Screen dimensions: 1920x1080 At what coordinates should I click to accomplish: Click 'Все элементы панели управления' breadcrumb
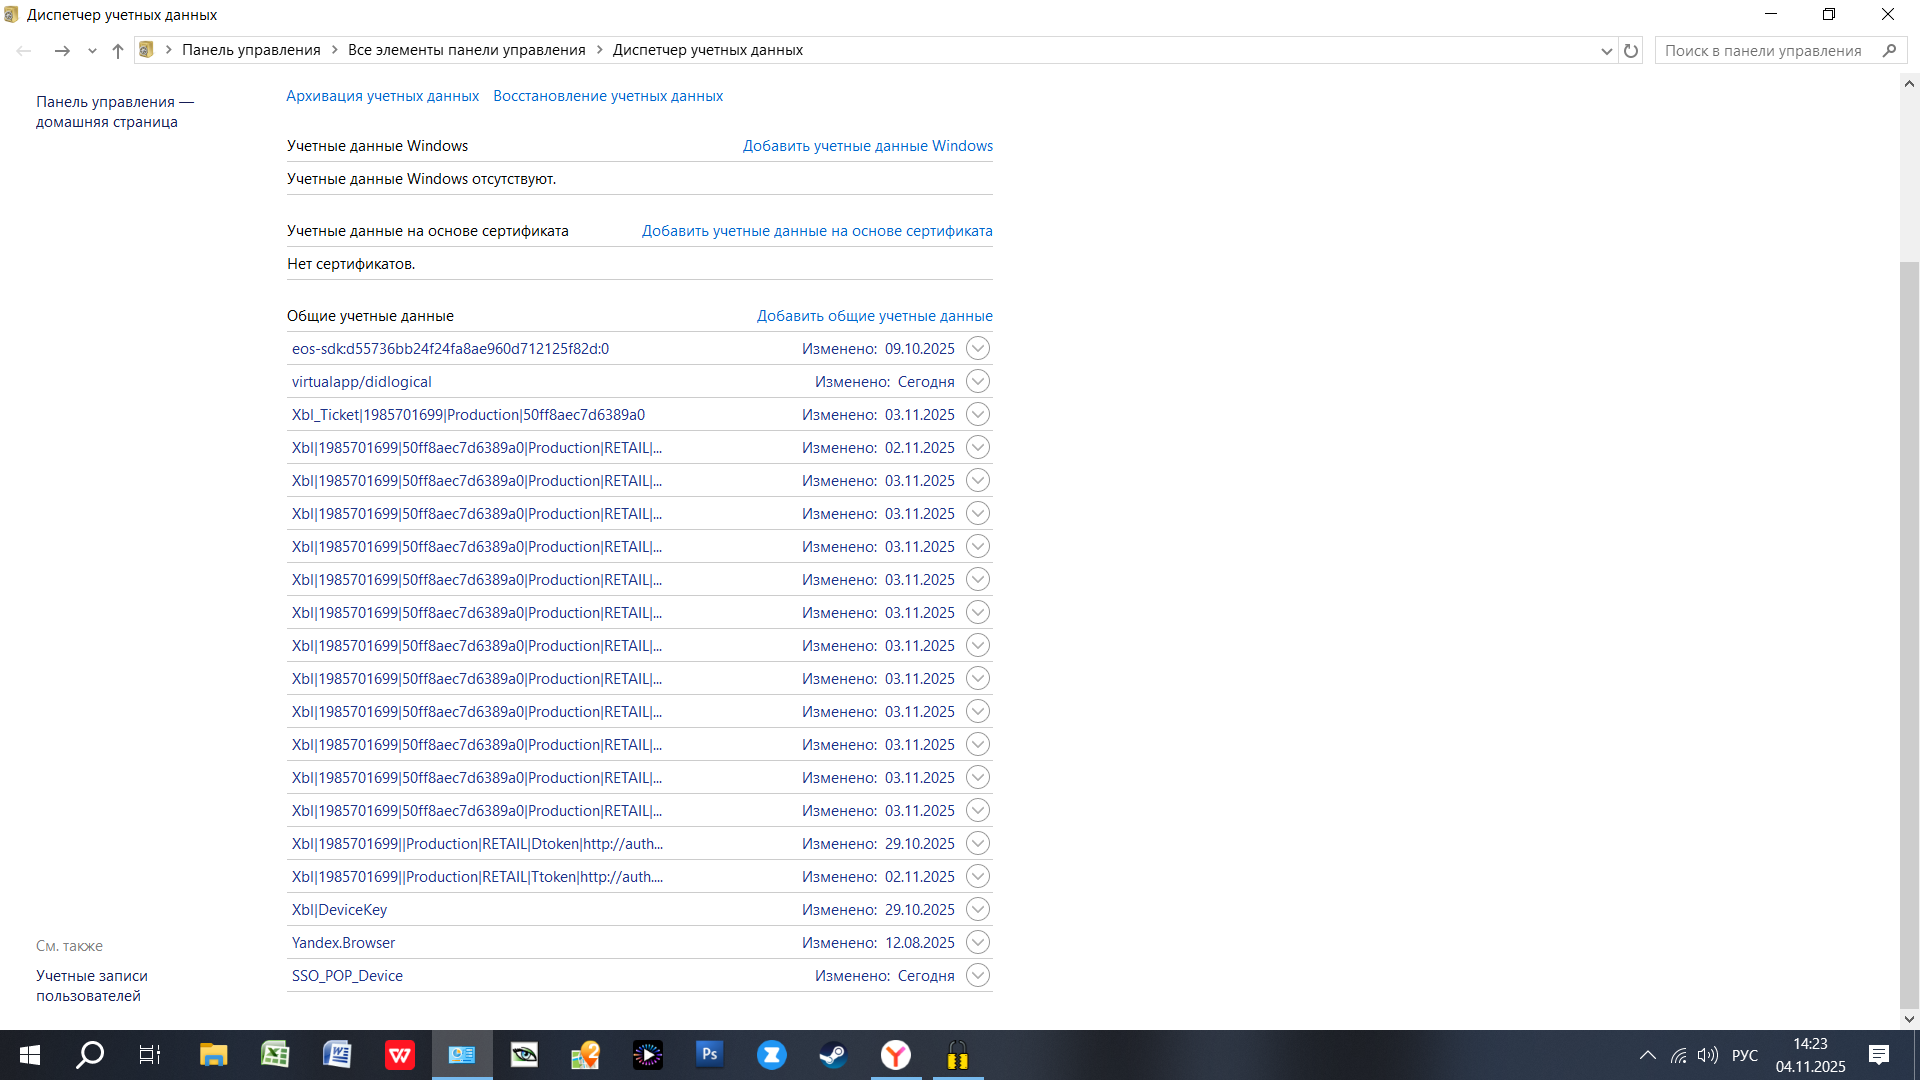[466, 50]
